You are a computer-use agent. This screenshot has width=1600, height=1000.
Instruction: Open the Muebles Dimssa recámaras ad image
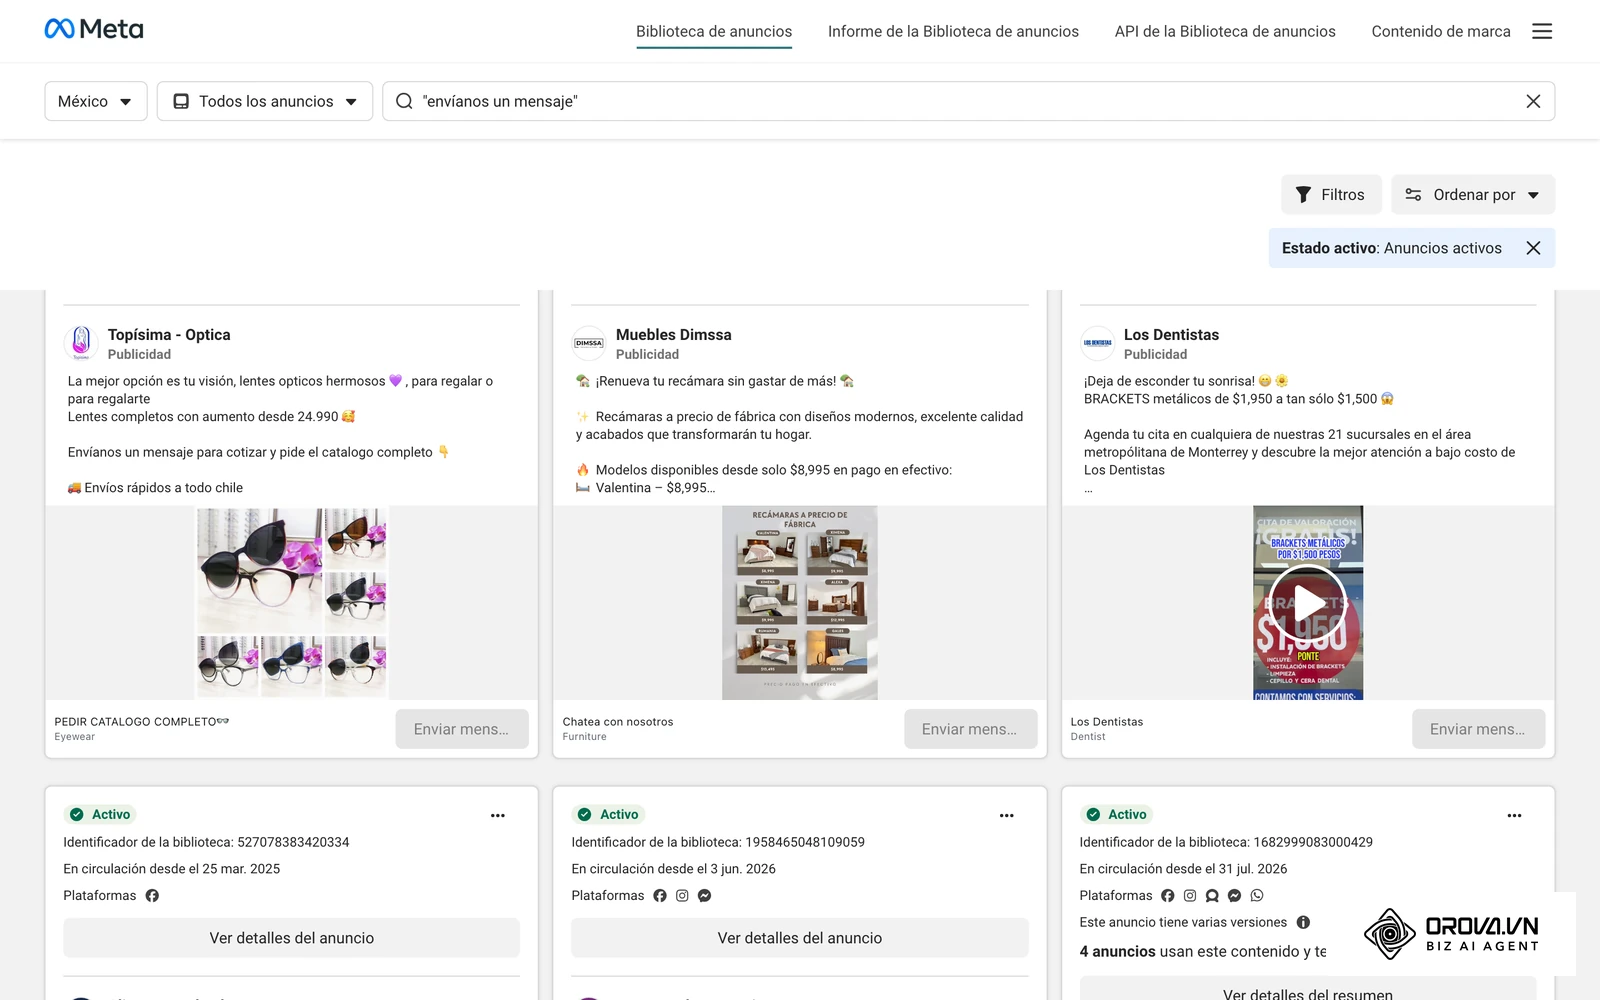tap(800, 602)
